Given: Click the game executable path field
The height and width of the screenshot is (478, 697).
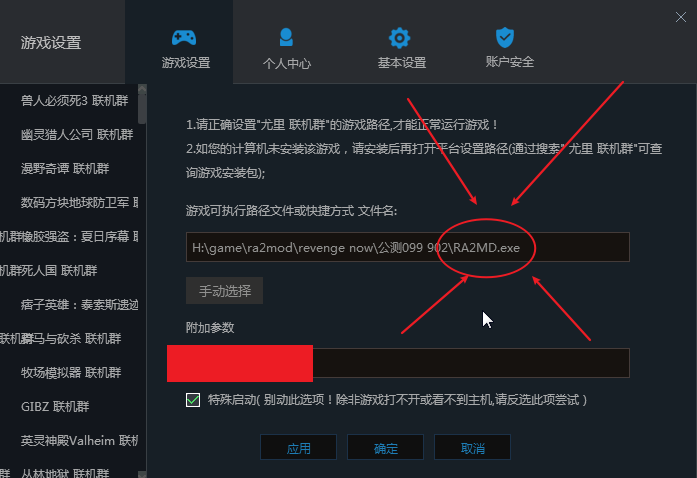Looking at the screenshot, I should 408,247.
